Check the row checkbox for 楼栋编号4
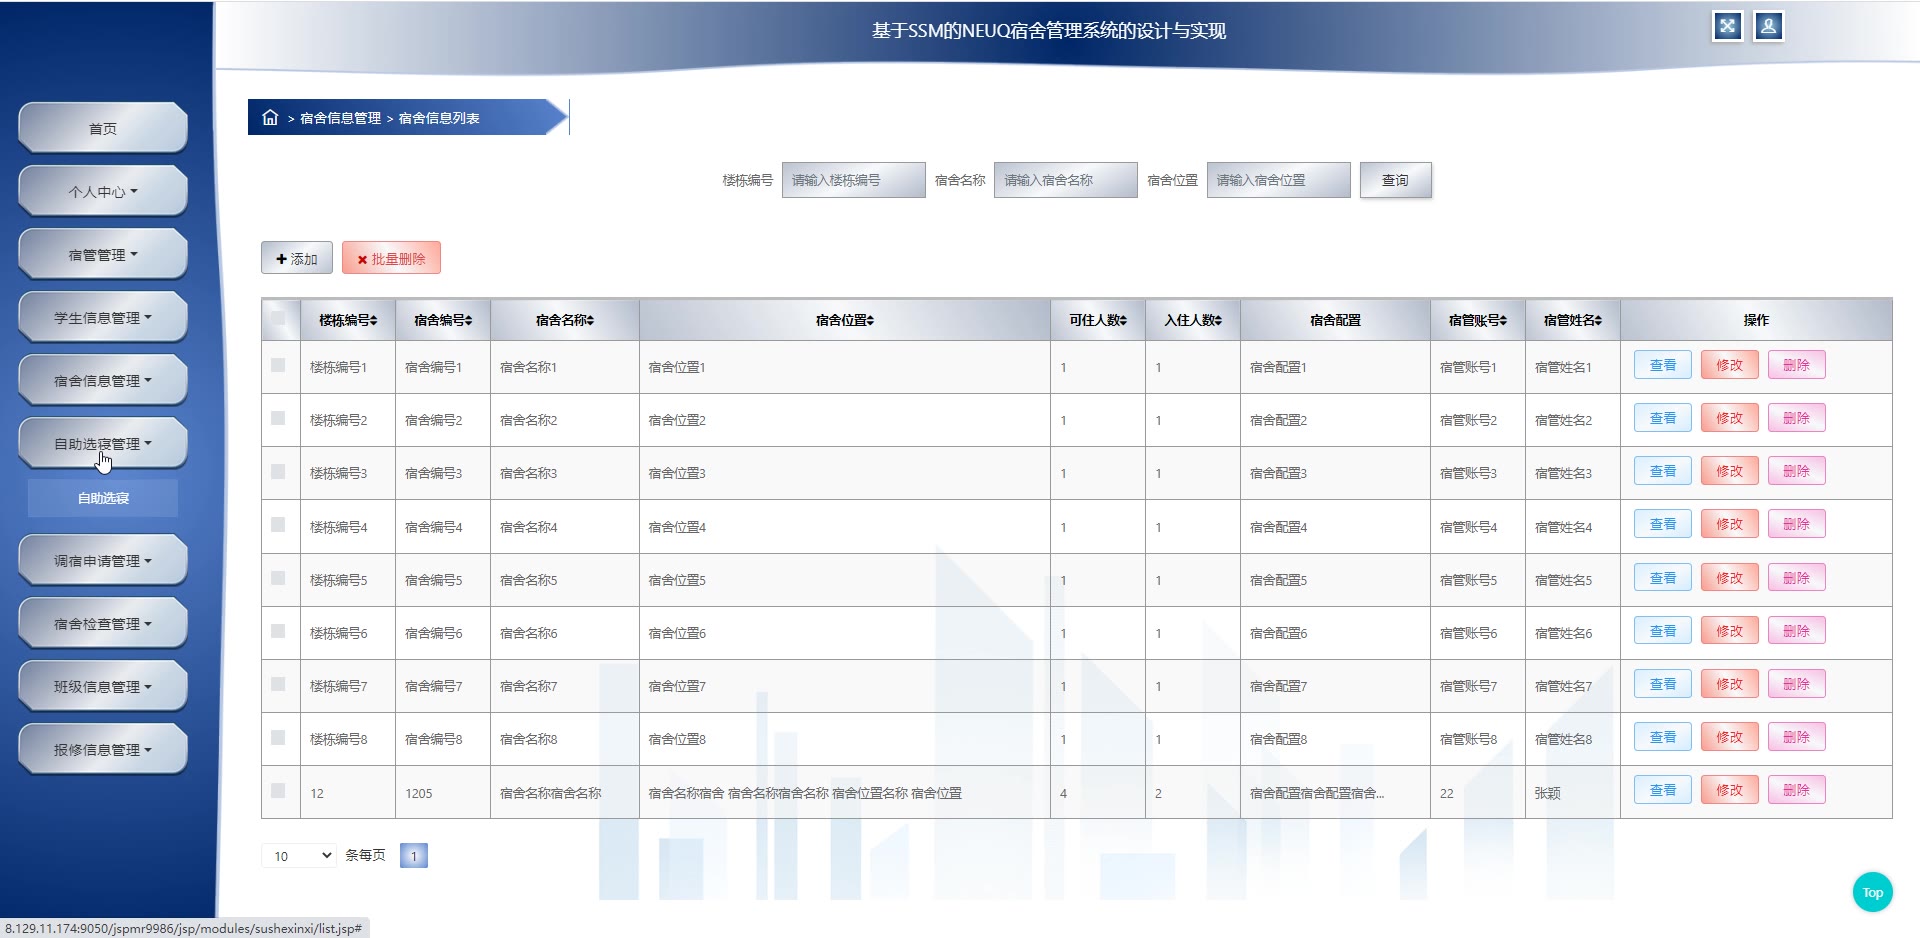 coord(278,524)
